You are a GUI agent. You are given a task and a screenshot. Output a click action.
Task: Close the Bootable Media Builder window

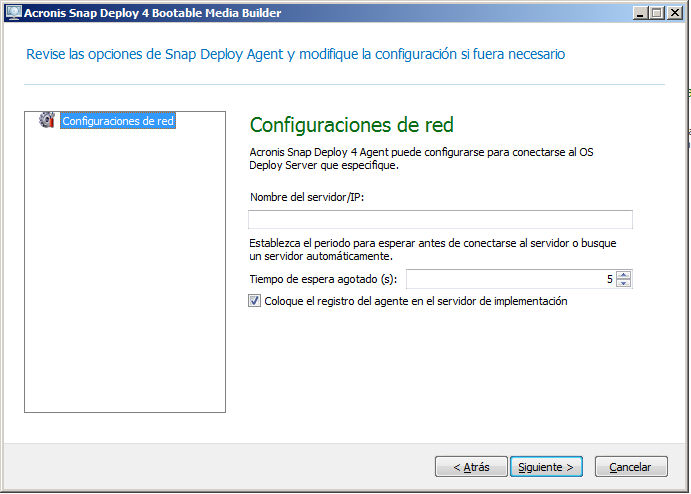(x=675, y=13)
